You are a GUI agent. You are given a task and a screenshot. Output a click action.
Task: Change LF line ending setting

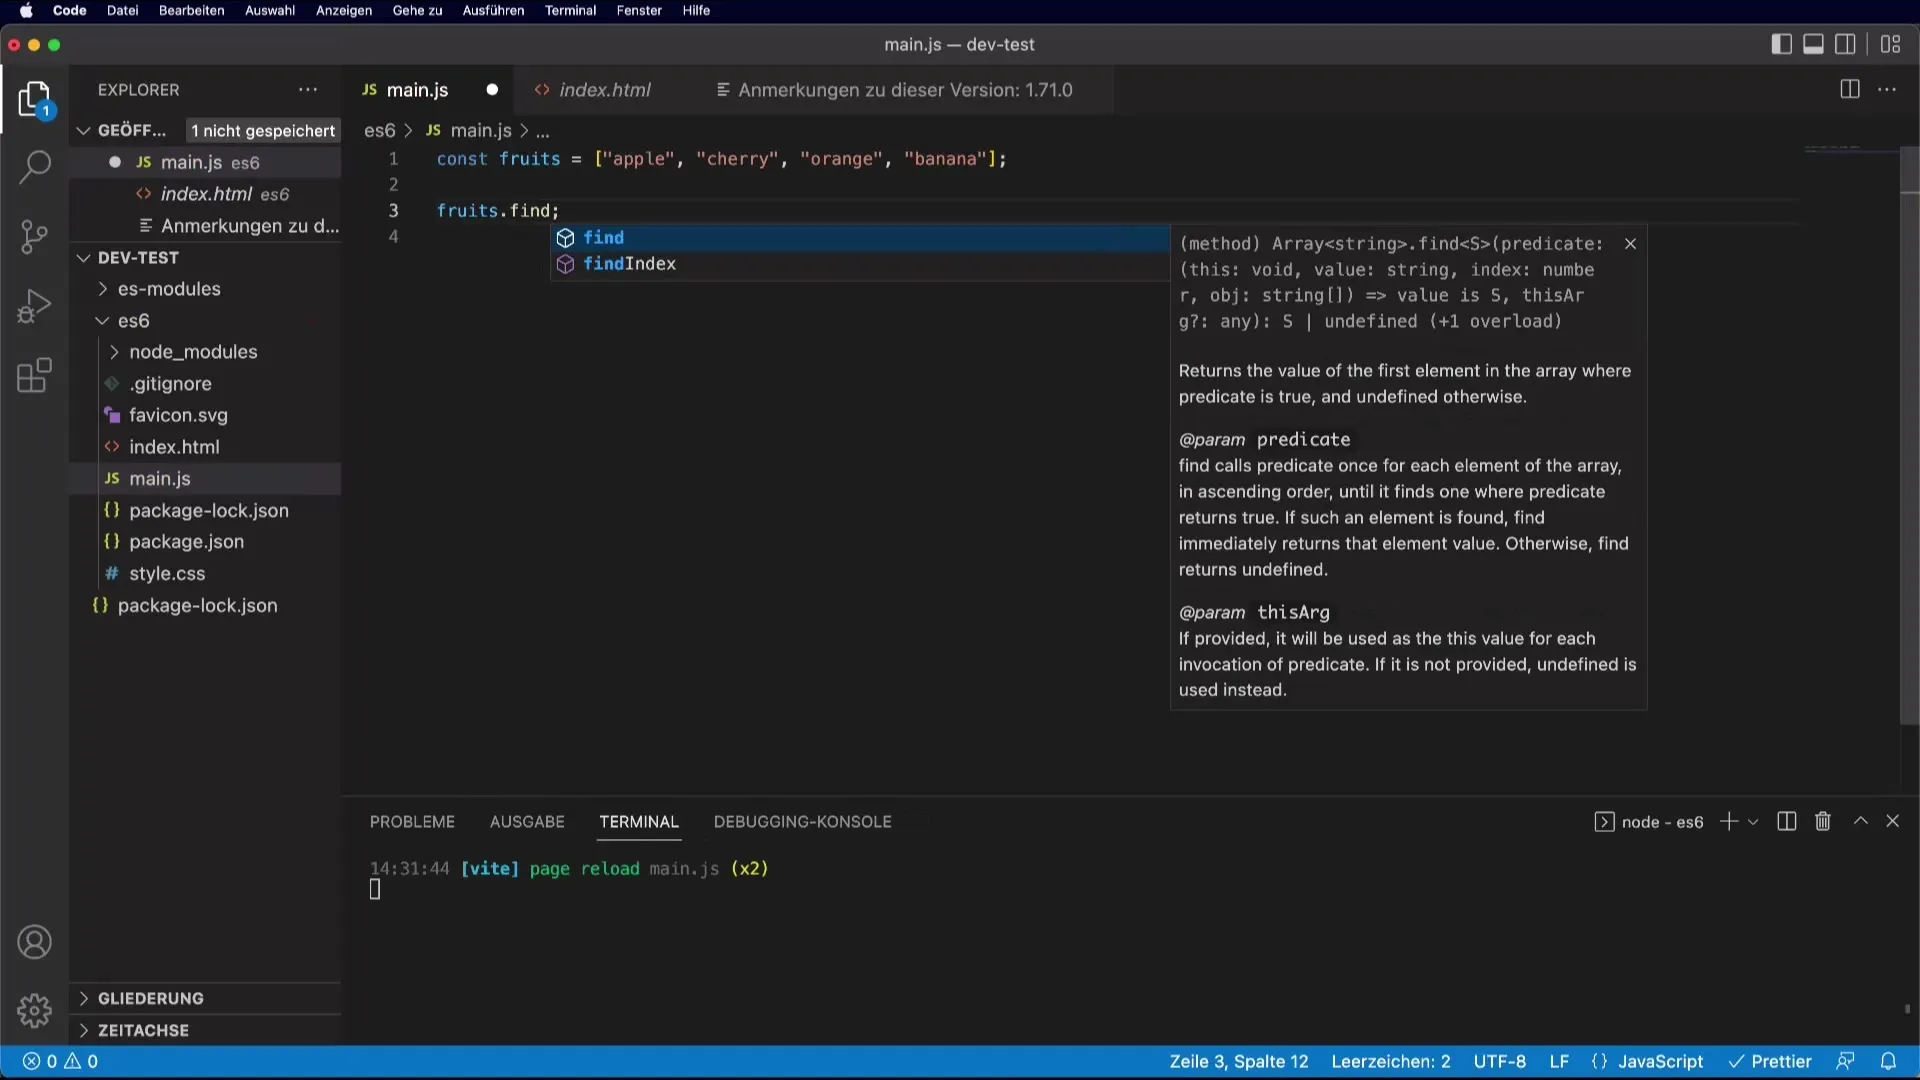tap(1559, 1061)
